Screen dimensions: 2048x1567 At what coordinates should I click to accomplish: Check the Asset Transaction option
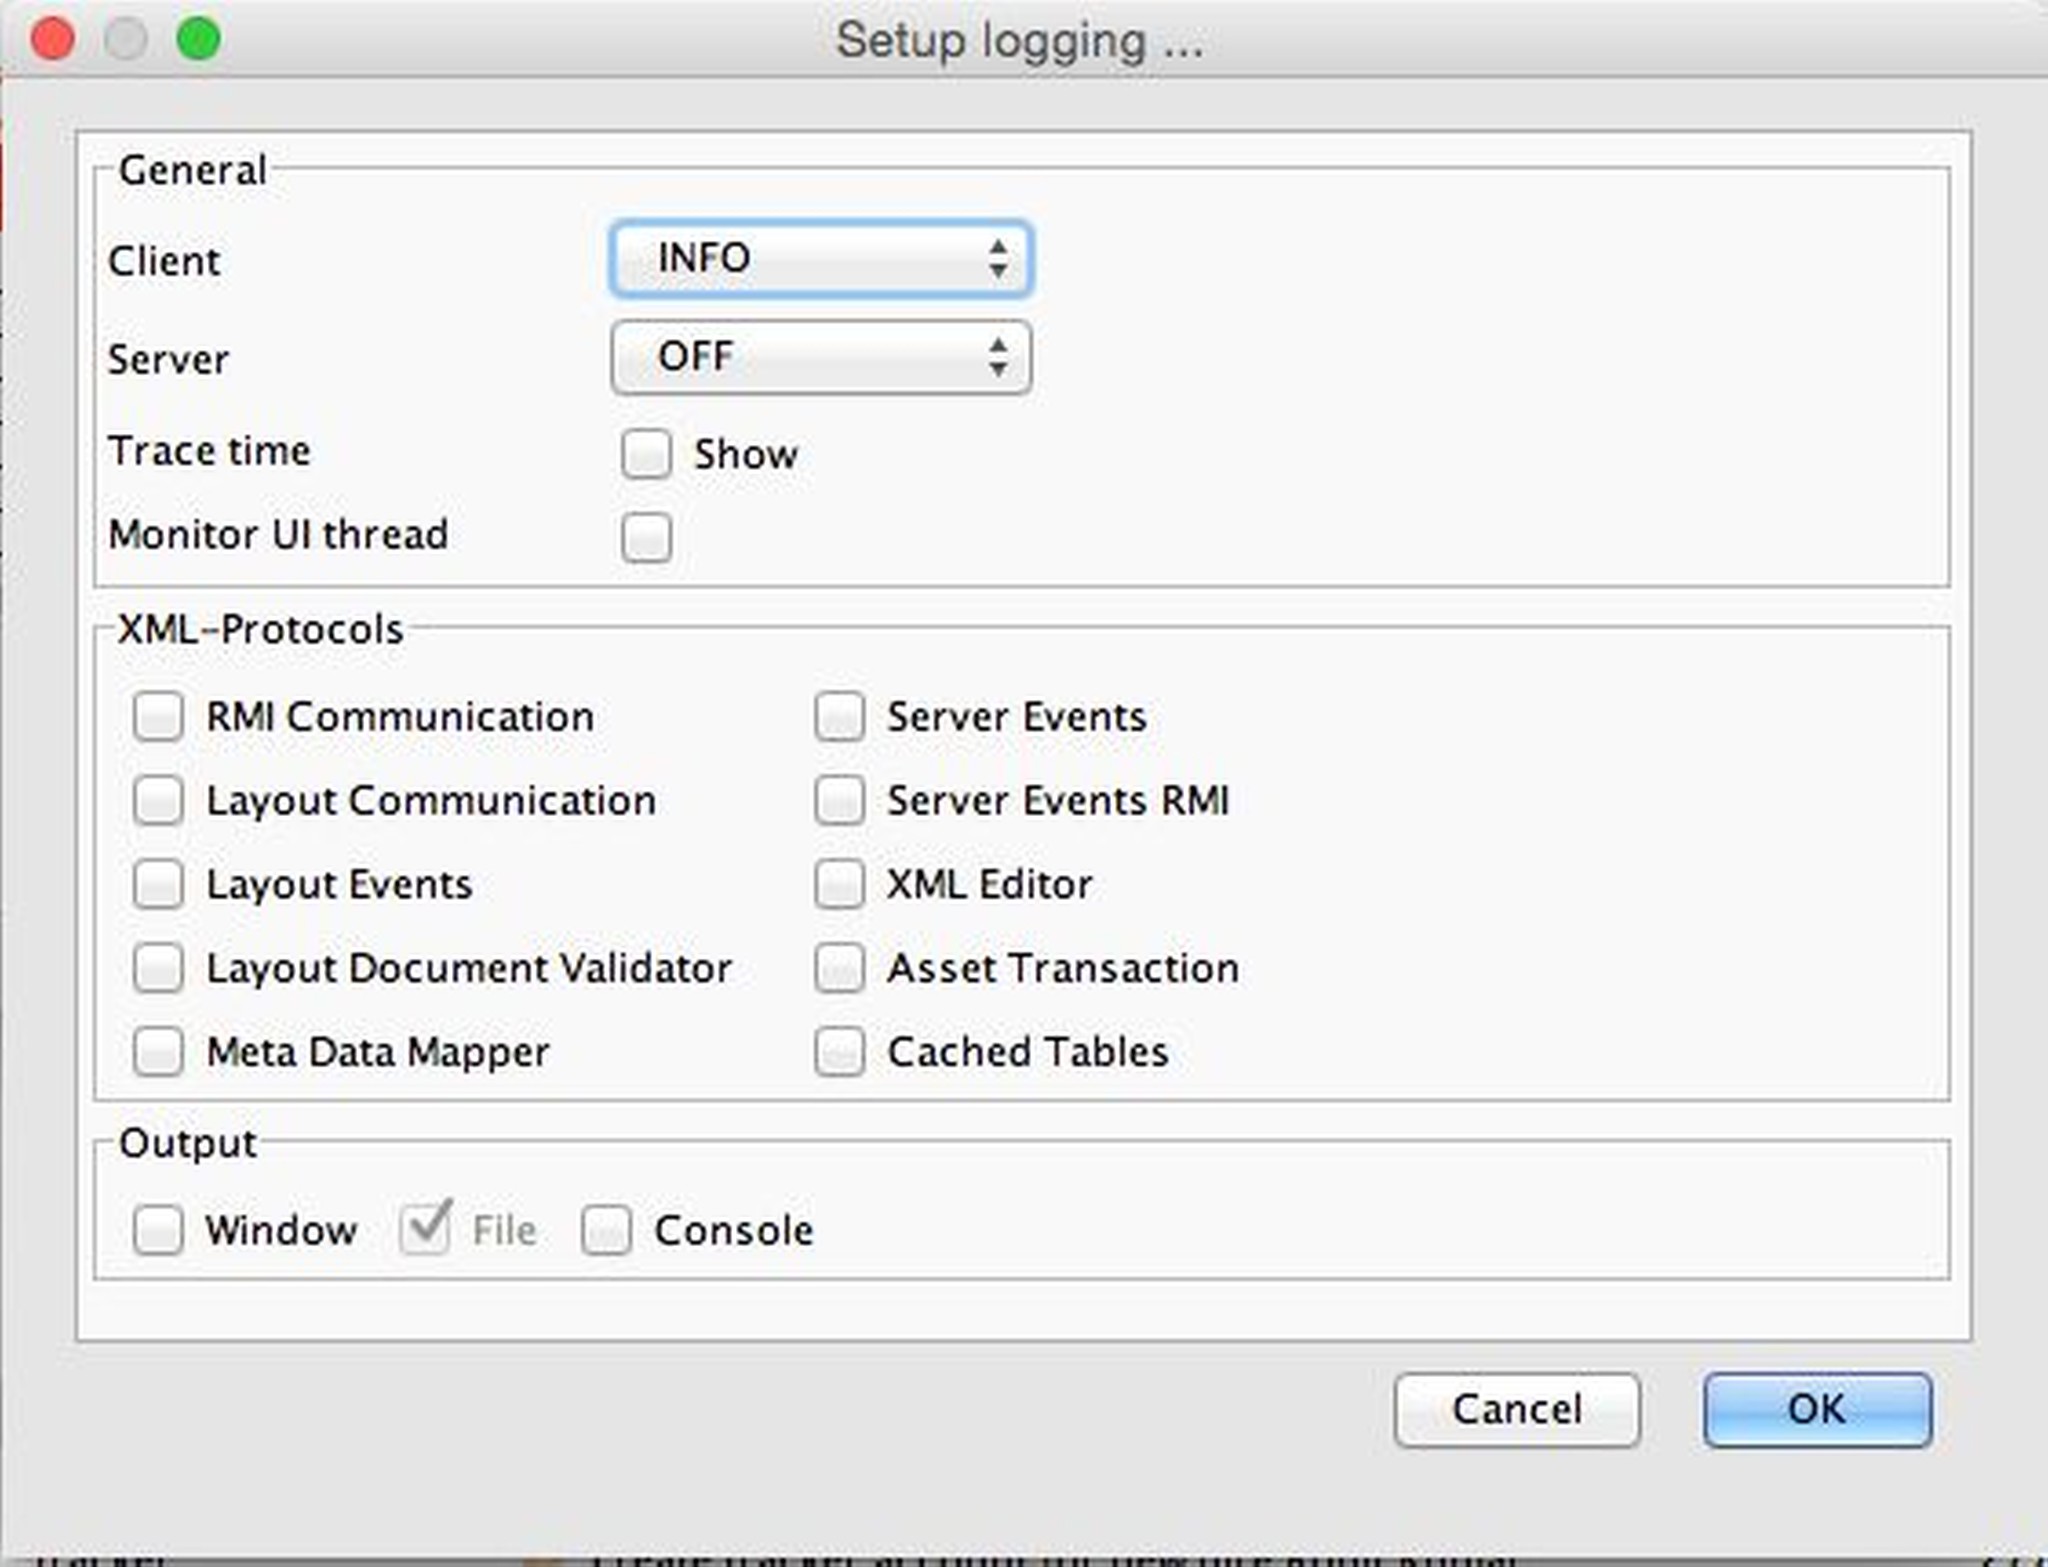click(839, 968)
